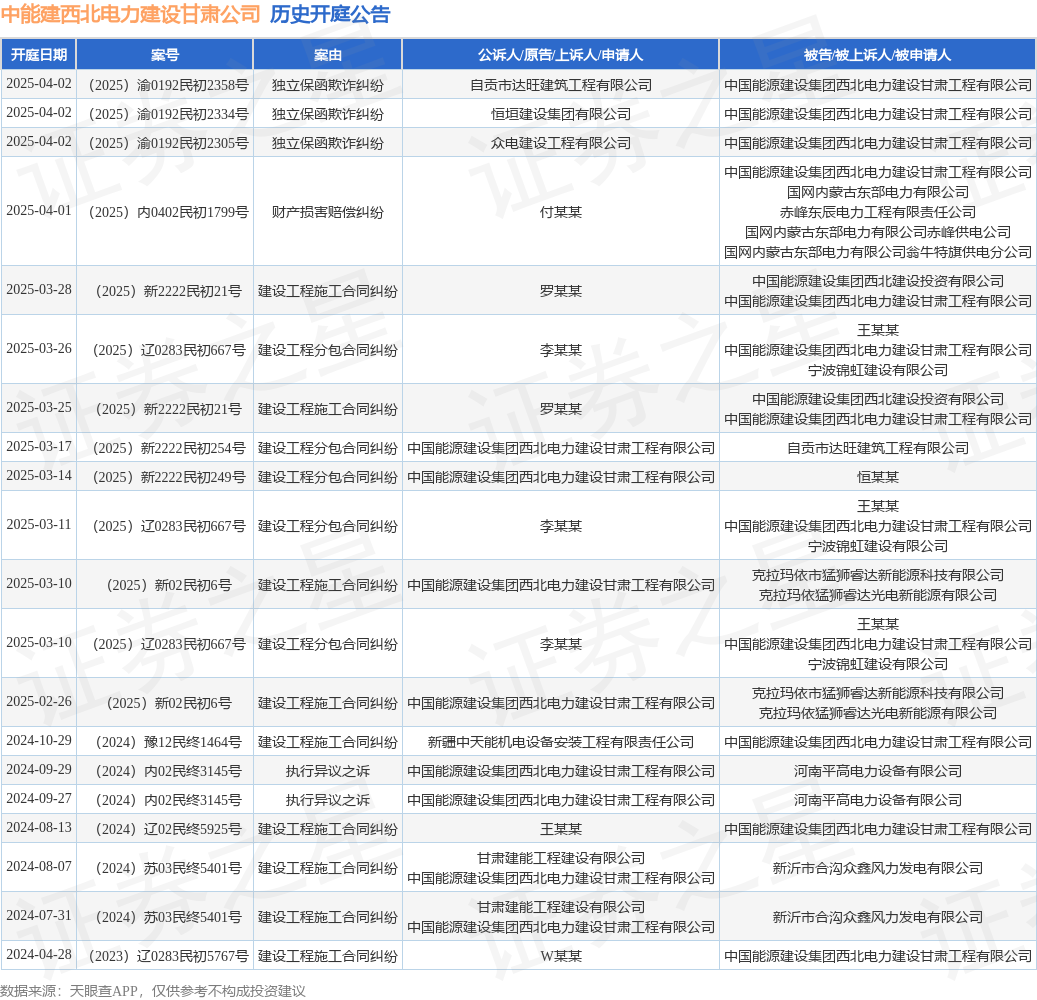1037x1000 pixels.
Task: Click defendant 赤峰东辰电力工程有限责任公司
Action: tap(878, 212)
